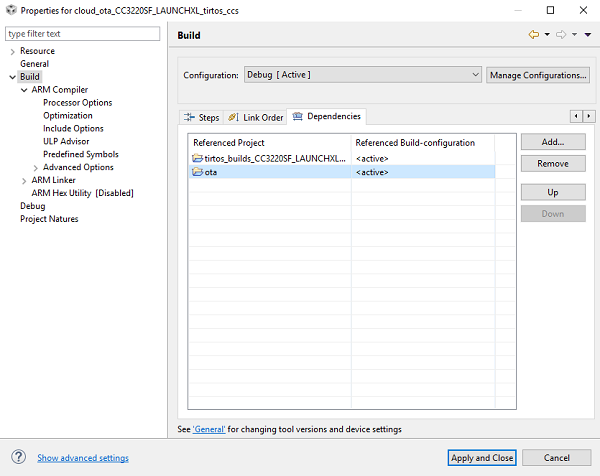The image size is (600, 476).
Task: Open the 'General' settings link
Action: pos(208,429)
